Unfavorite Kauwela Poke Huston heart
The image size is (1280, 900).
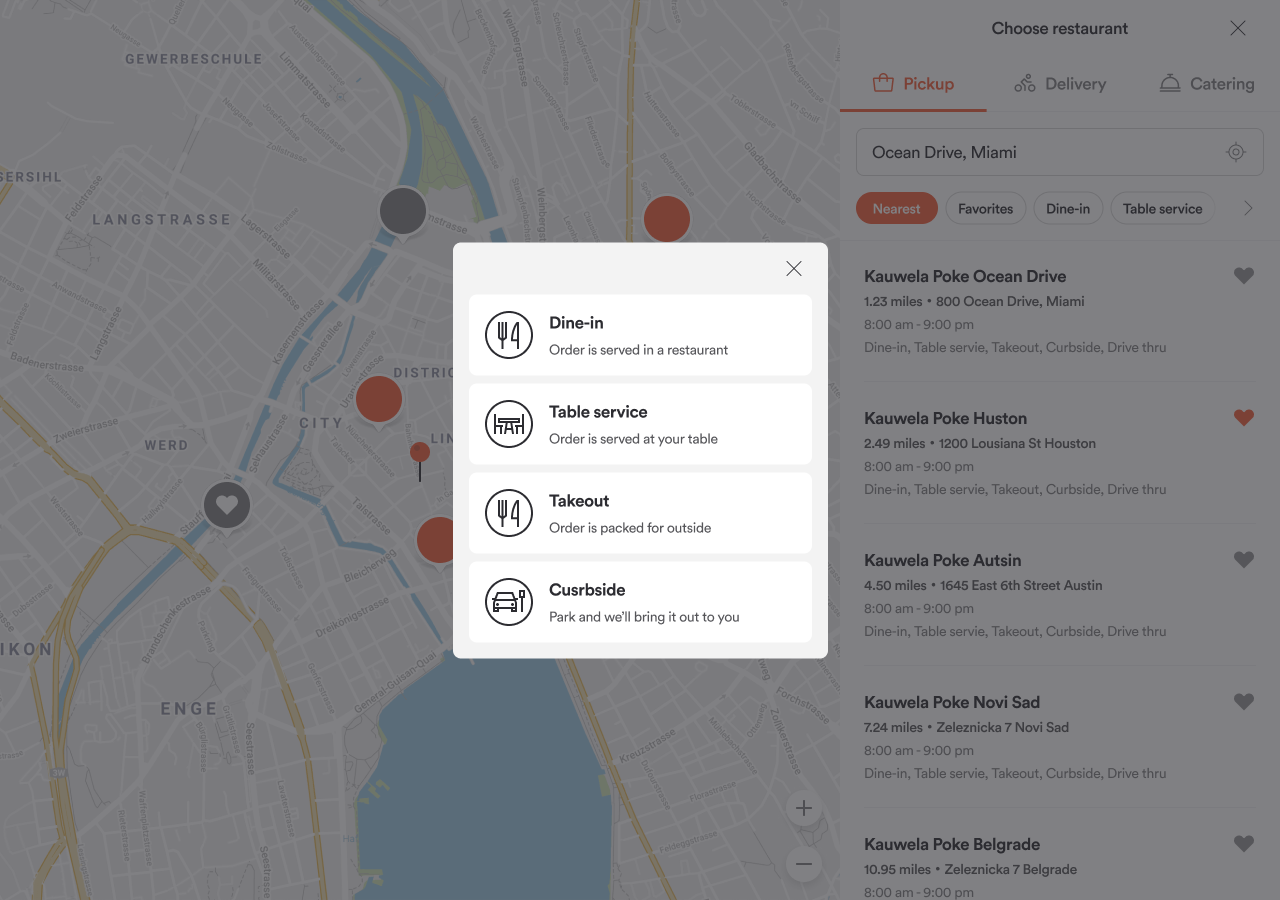click(1244, 418)
